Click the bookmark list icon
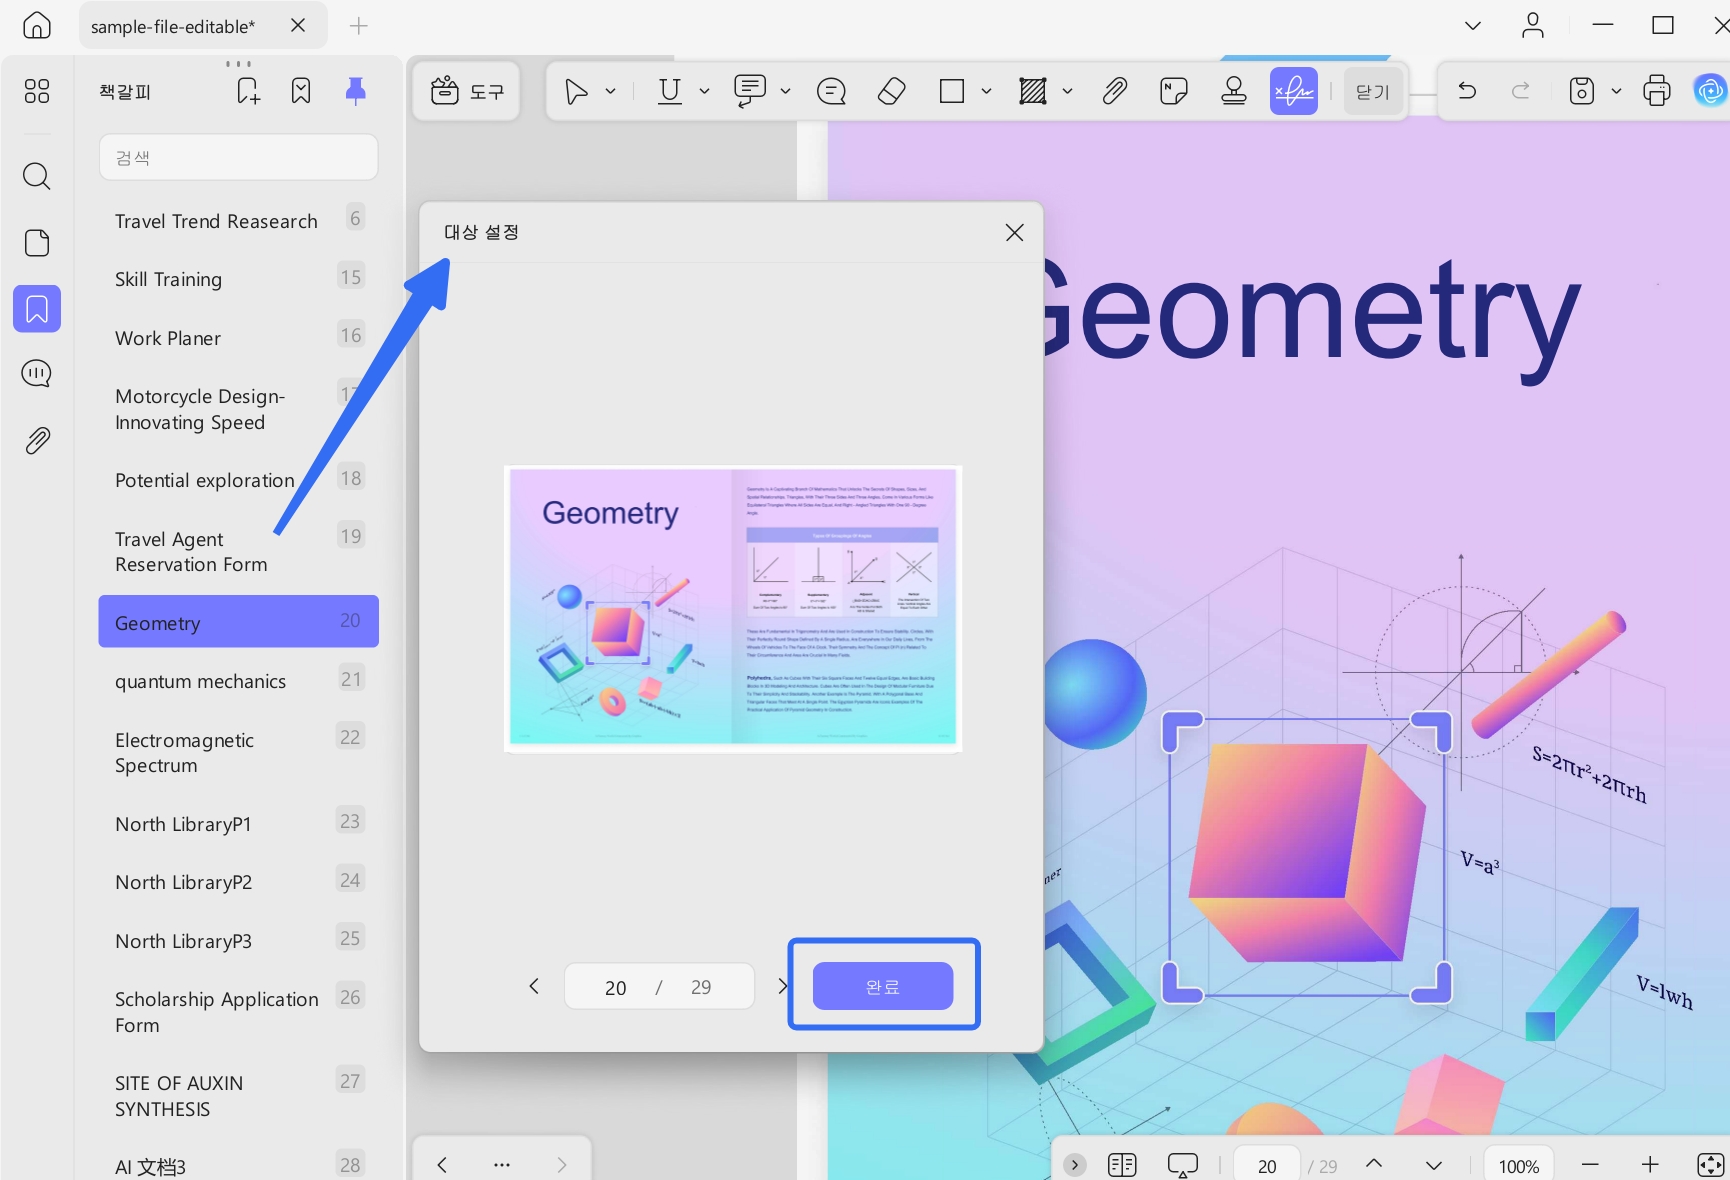 (301, 91)
